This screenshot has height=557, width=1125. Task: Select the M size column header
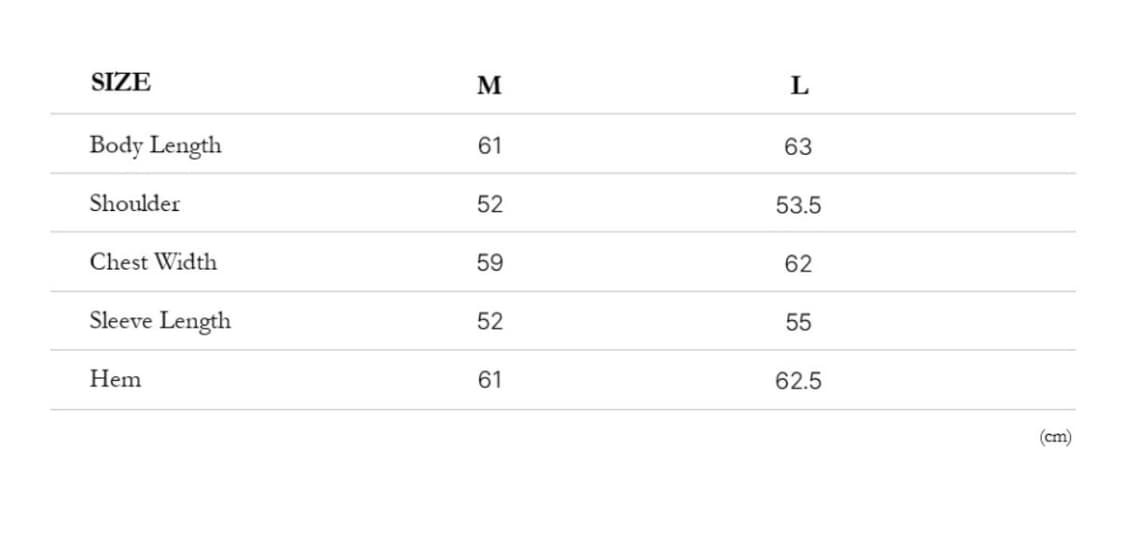489,86
